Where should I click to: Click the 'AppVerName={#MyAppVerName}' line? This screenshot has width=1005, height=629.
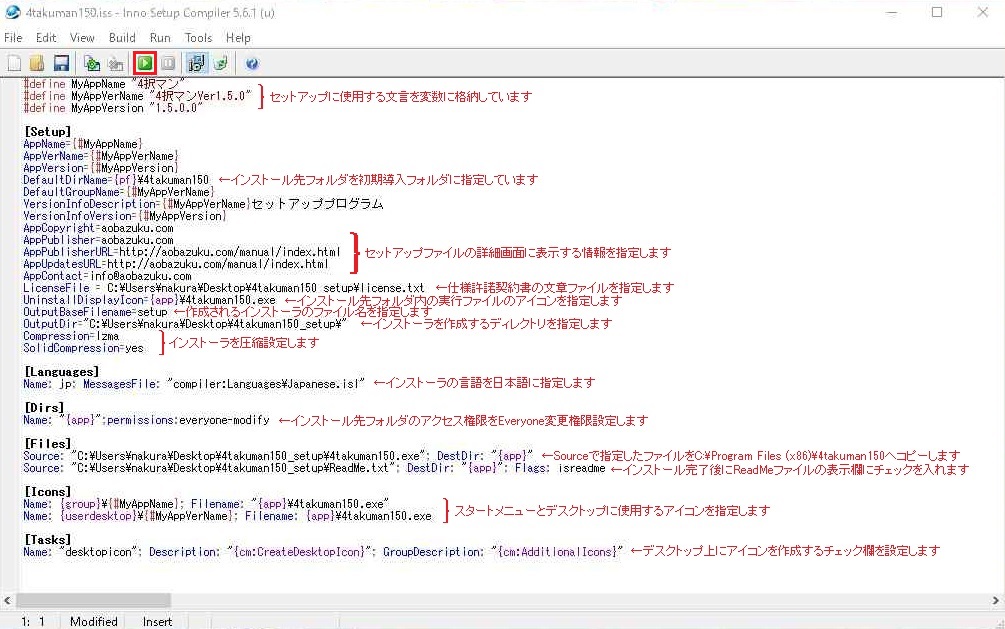click(x=101, y=156)
